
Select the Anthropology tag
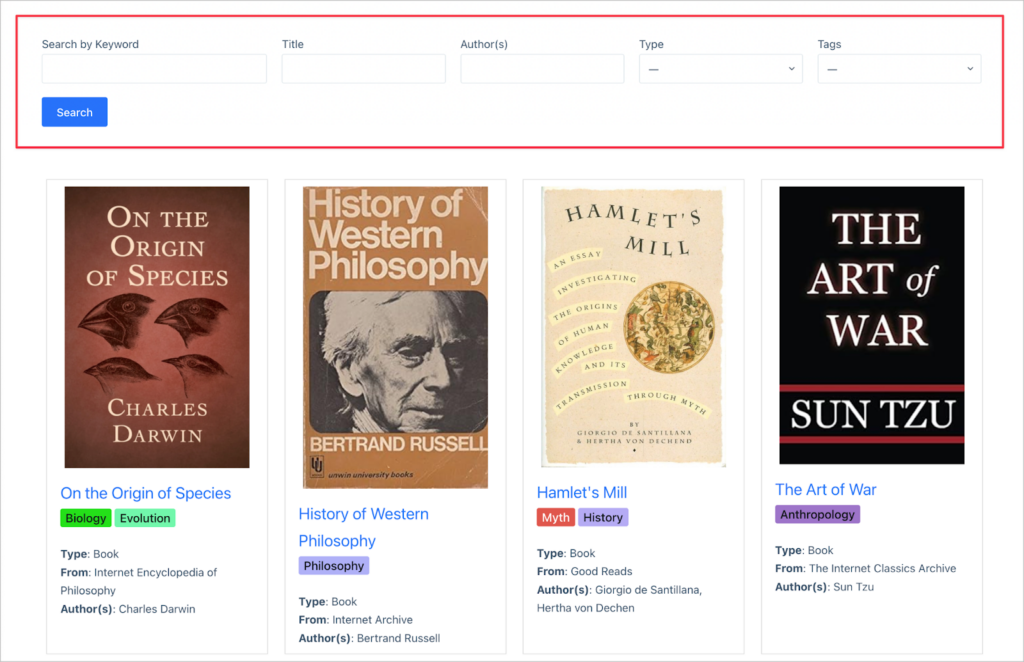(818, 514)
